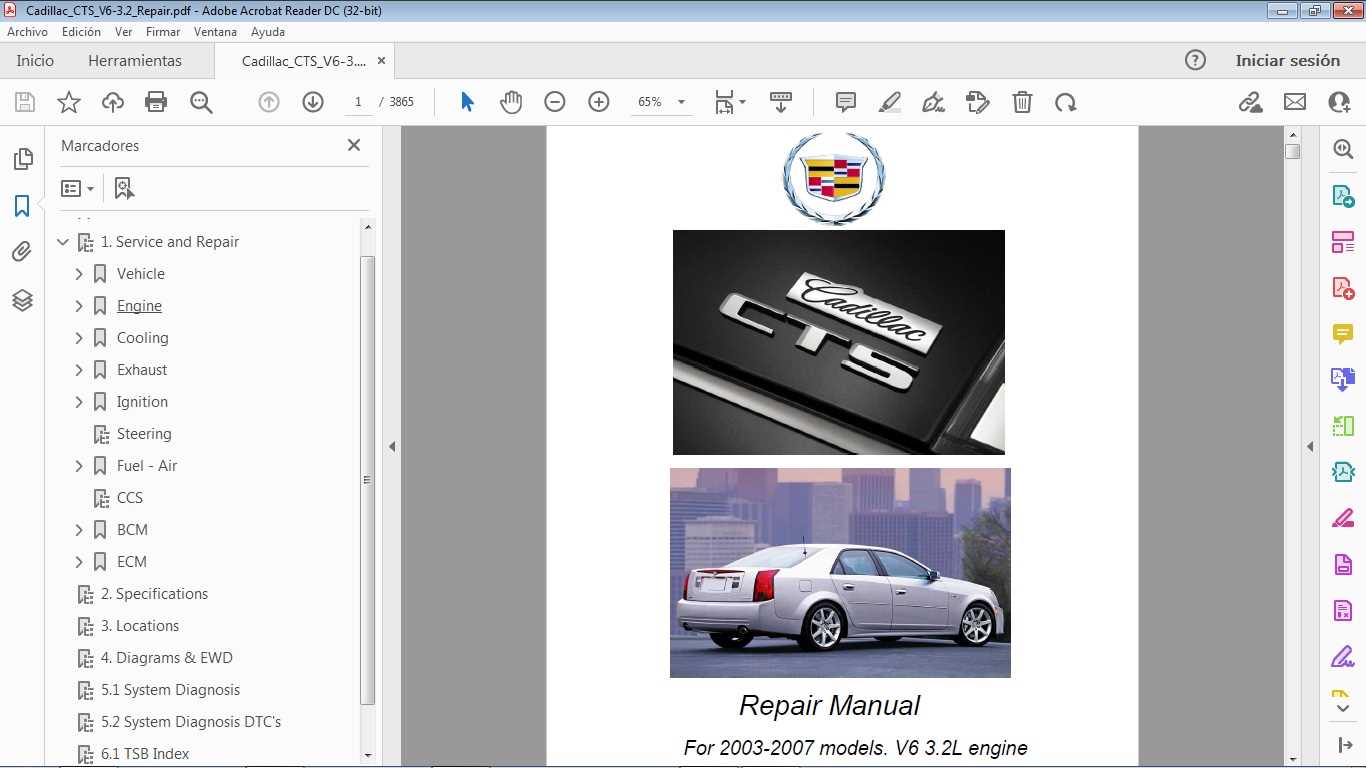This screenshot has width=1366, height=768.
Task: Click the scrolling mode keyboard icon
Action: tap(781, 102)
